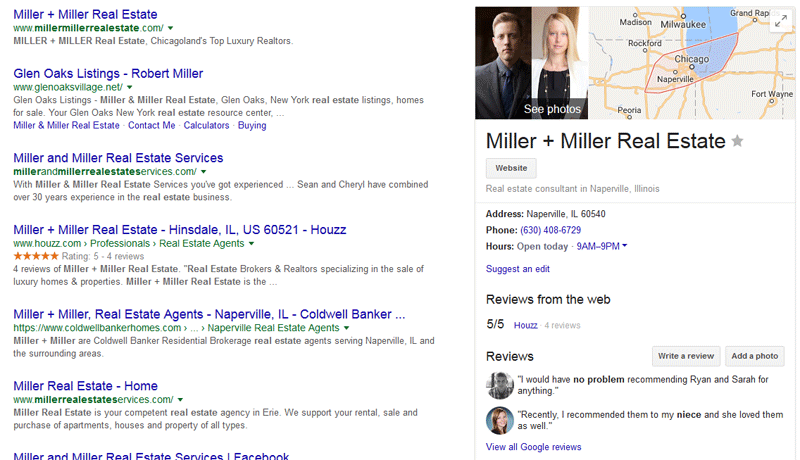Click the www.glenoaksvillage.net green URL
Screen dimensions: 800x460
tap(68, 87)
